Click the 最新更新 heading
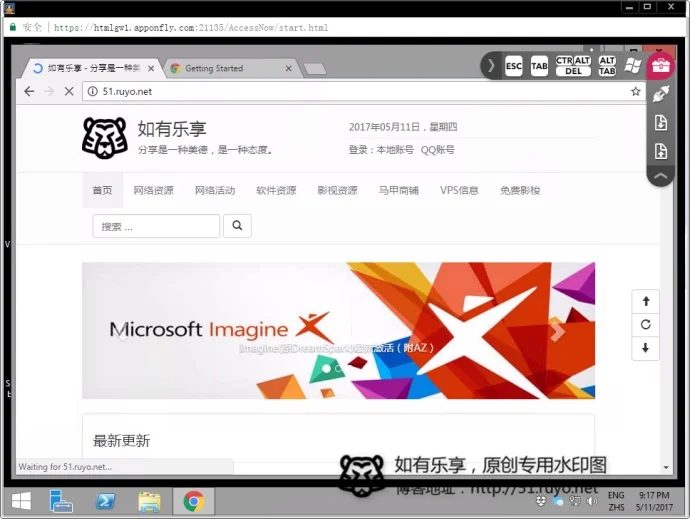Screen dimensions: 690x519 [121, 440]
